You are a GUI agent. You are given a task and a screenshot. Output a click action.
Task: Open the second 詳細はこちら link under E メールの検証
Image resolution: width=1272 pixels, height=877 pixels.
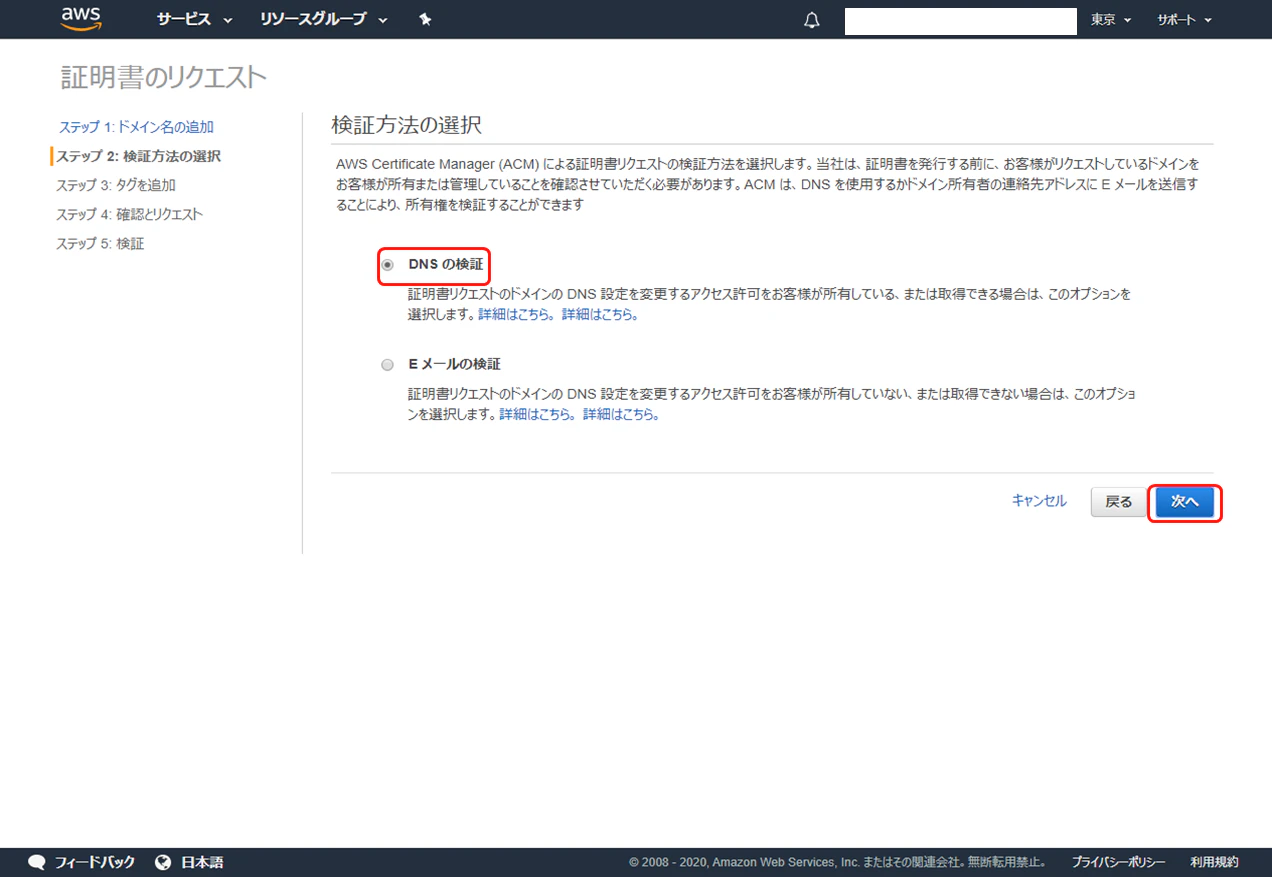click(x=622, y=414)
